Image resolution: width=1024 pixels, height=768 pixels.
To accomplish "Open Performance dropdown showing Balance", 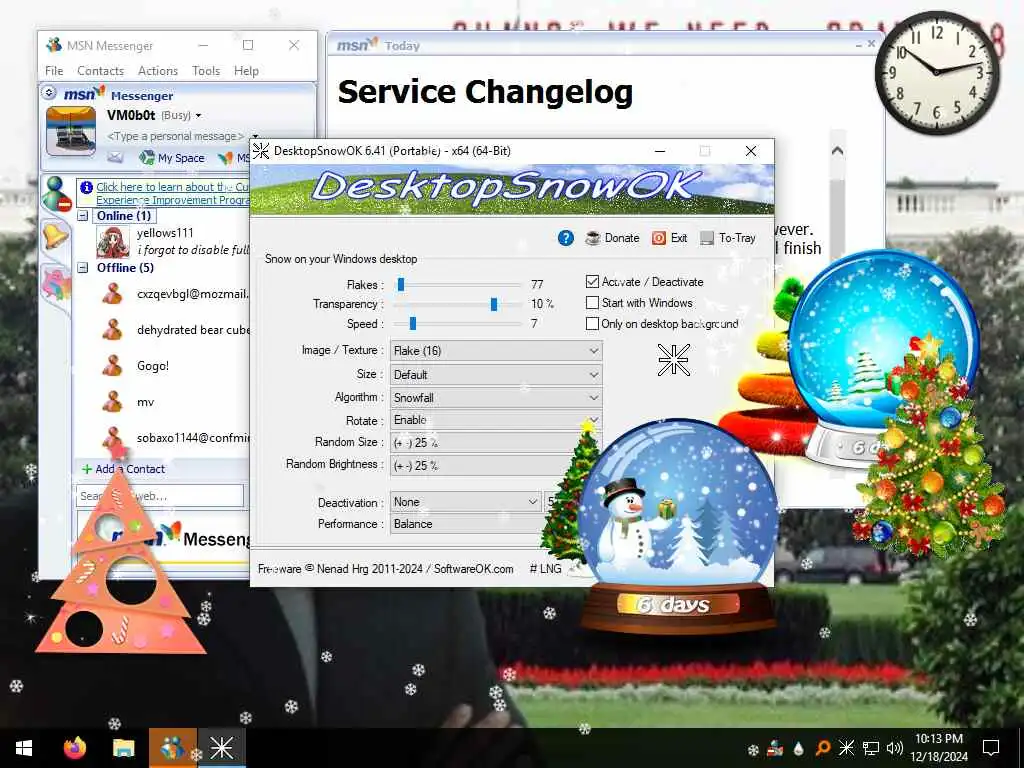I will click(x=469, y=524).
